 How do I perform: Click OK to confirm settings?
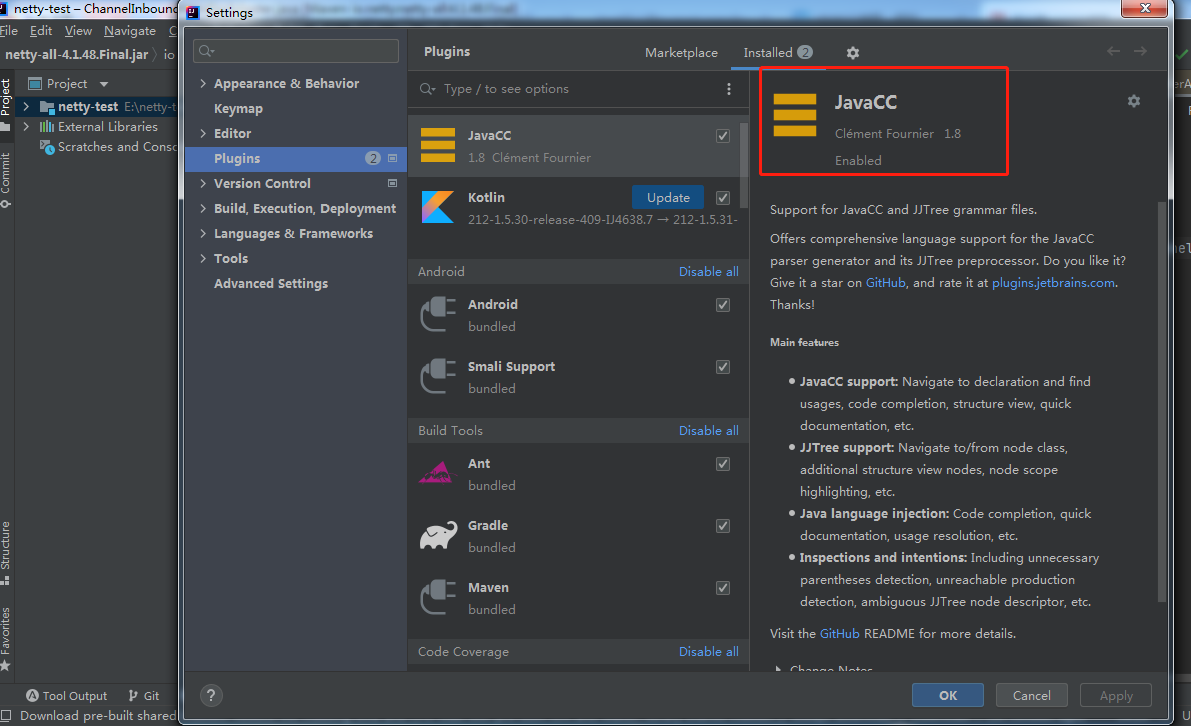coord(948,696)
